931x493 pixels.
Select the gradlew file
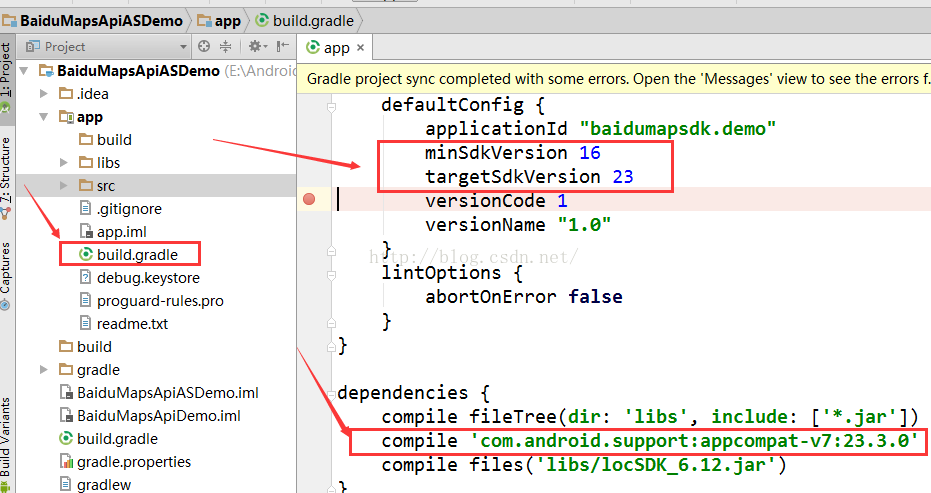(96, 485)
